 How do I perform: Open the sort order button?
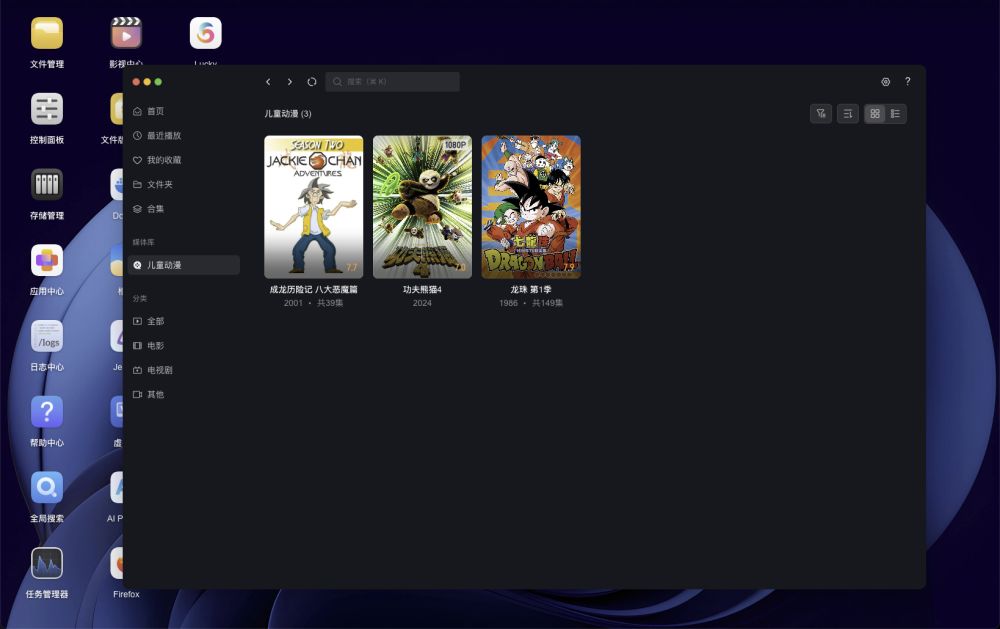(848, 114)
